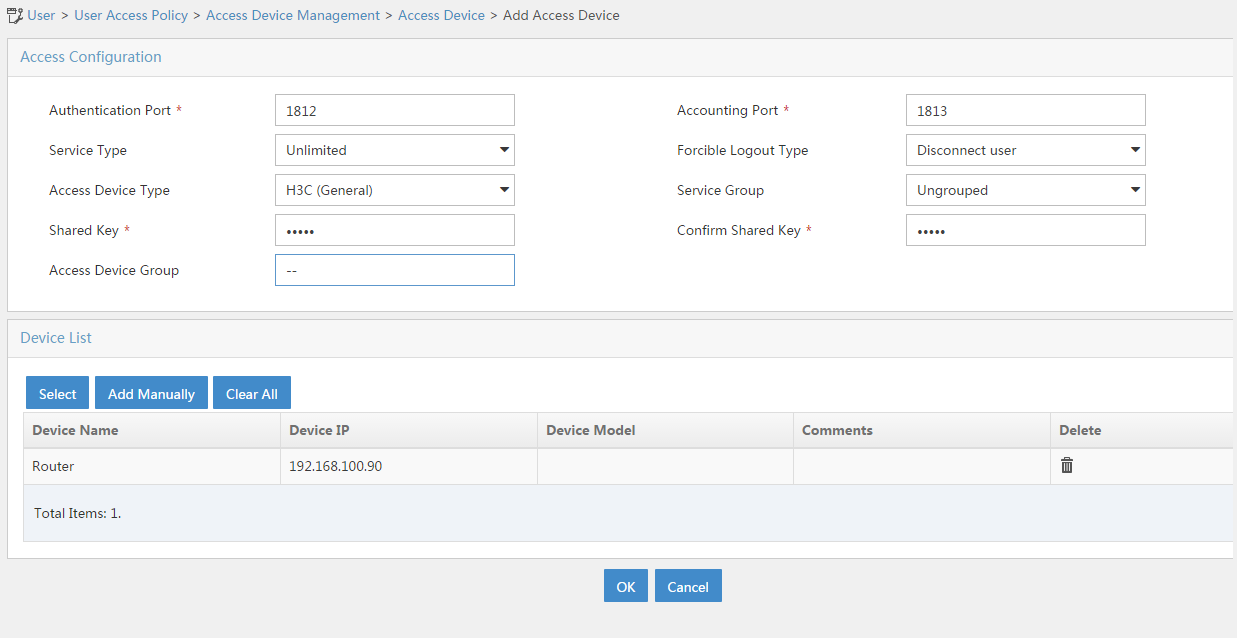1237x638 pixels.
Task: Select the Router row in the device table
Action: click(x=152, y=465)
